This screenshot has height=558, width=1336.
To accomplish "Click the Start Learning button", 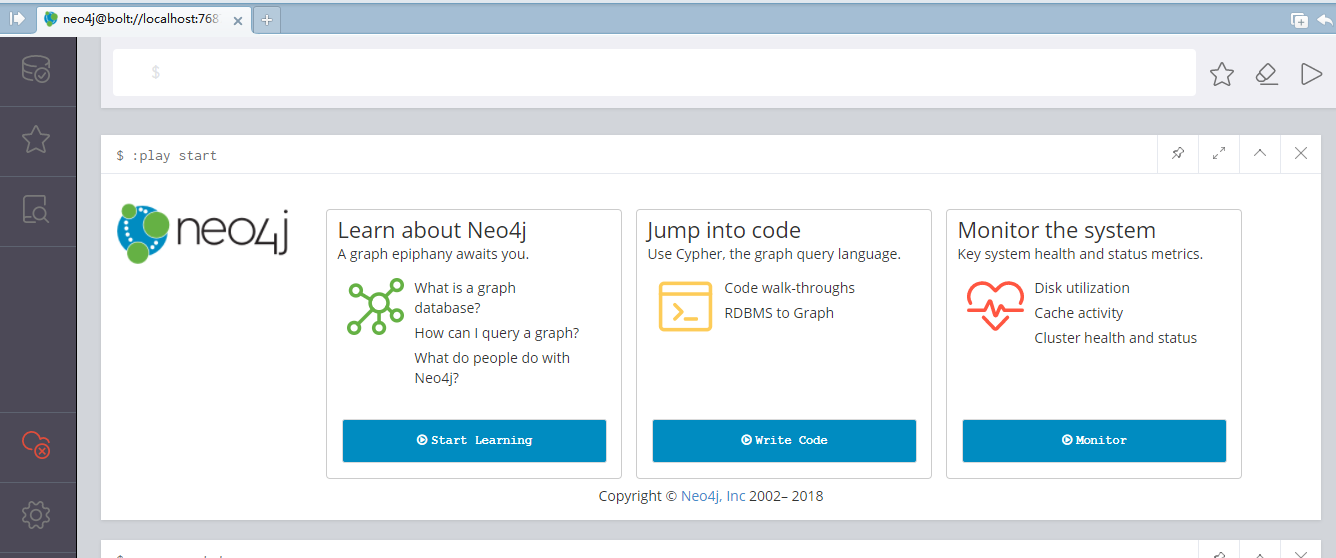I will coord(474,441).
